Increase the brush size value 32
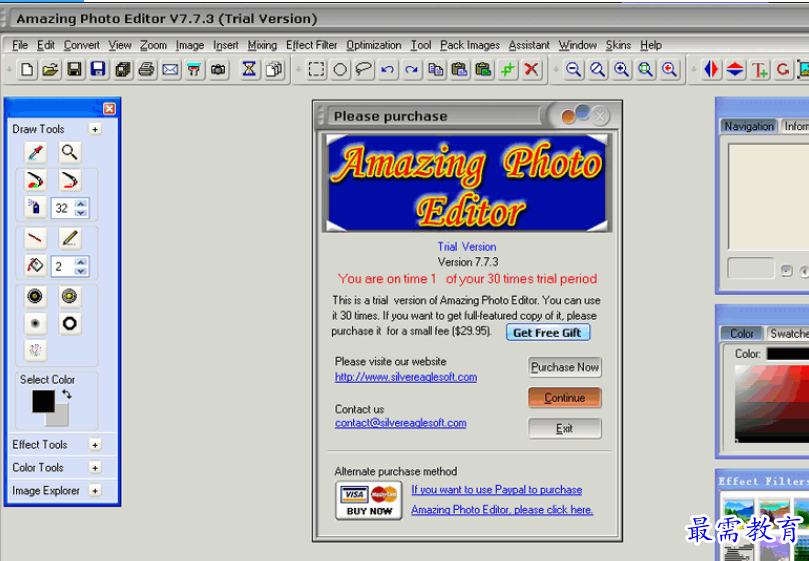The width and height of the screenshot is (809, 561). point(80,204)
